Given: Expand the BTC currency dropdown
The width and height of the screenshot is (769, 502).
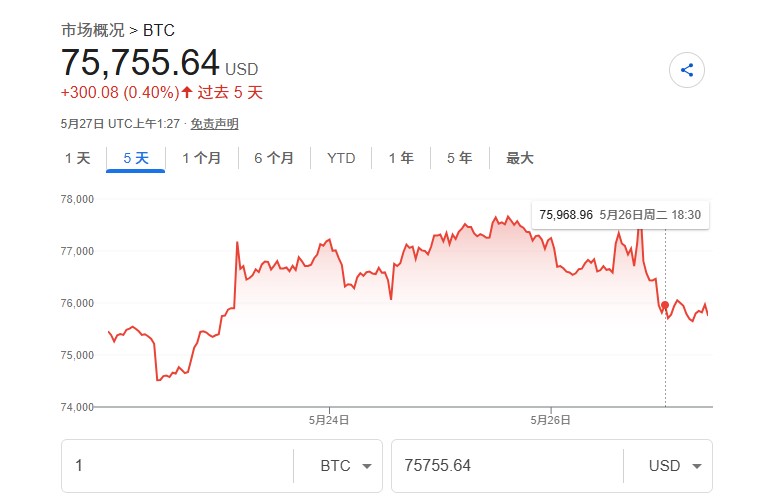Looking at the screenshot, I should point(345,466).
